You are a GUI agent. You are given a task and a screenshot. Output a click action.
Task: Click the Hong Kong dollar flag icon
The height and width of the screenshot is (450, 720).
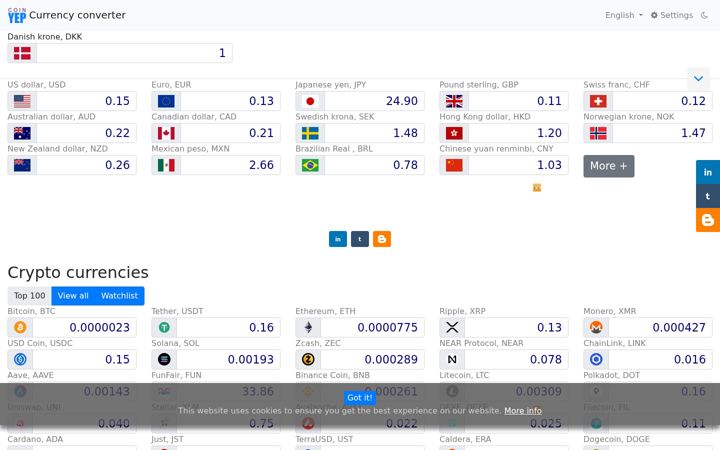[454, 133]
